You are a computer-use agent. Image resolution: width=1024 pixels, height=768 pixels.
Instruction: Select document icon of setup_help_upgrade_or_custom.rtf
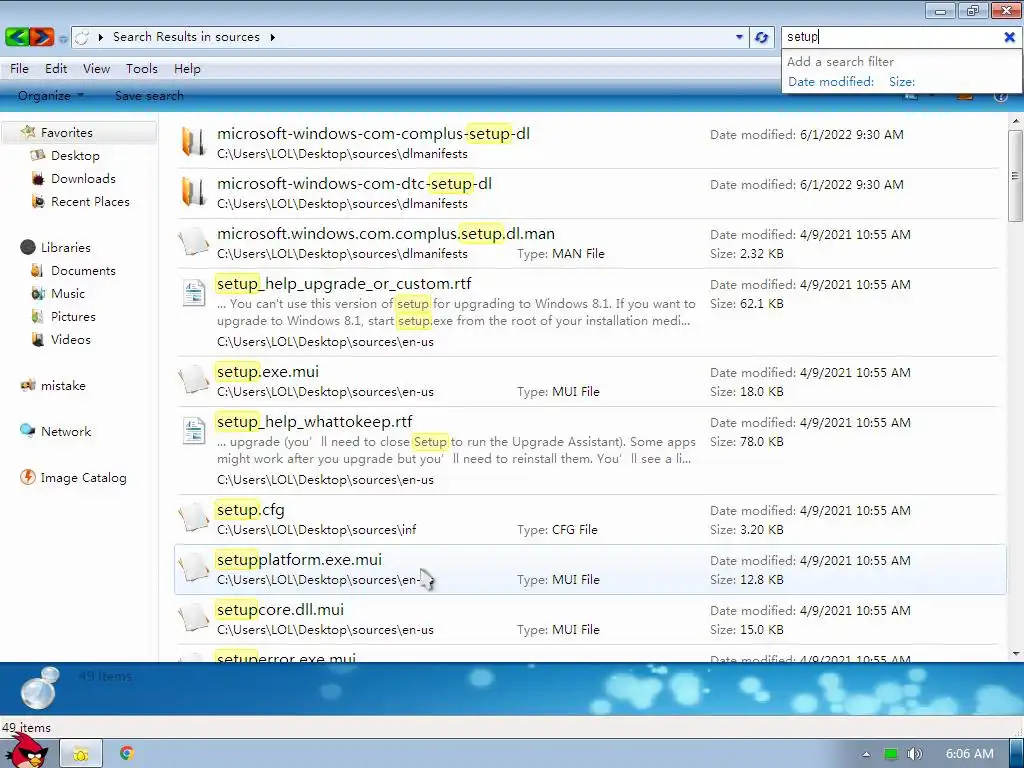click(194, 293)
